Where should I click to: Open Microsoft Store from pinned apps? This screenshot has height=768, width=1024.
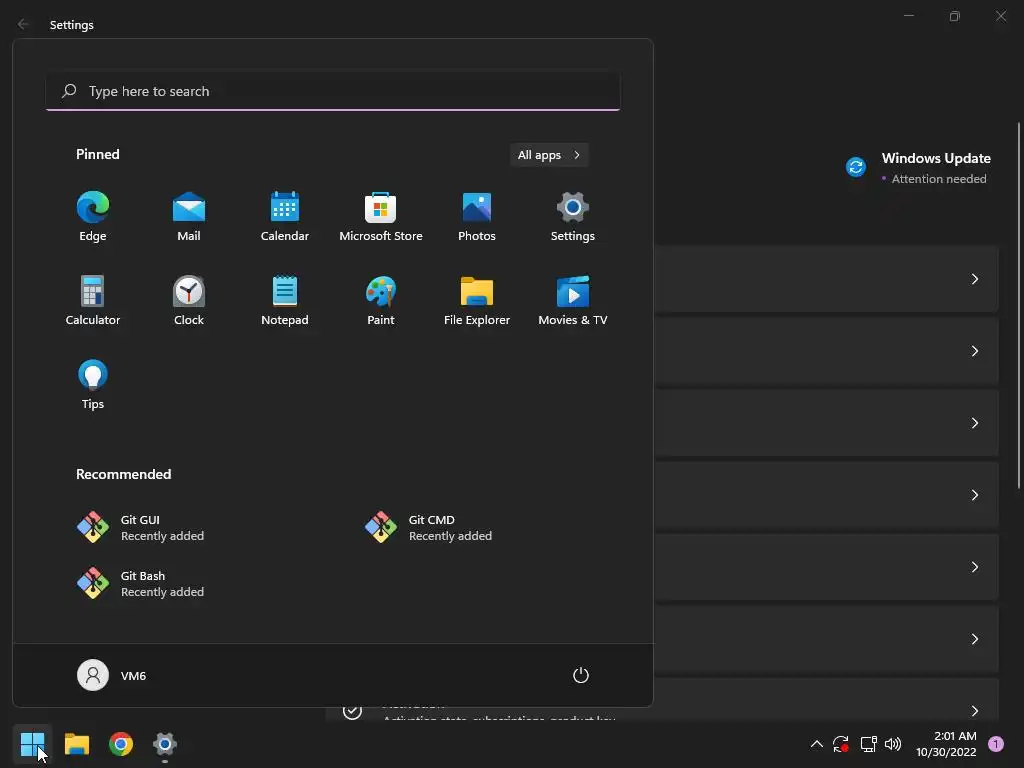coord(381,217)
